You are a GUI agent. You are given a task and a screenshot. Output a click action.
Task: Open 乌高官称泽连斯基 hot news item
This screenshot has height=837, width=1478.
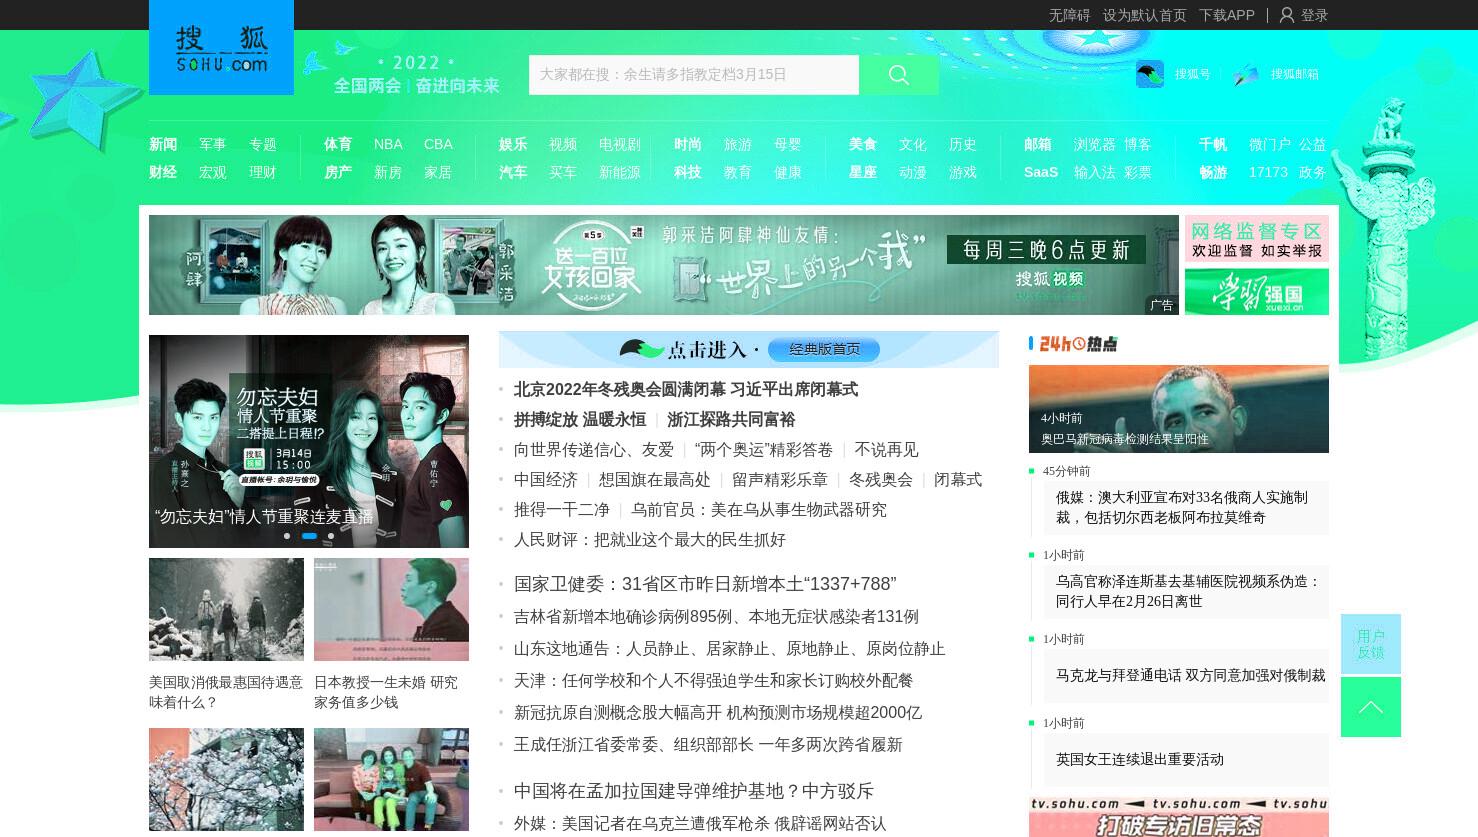1186,591
